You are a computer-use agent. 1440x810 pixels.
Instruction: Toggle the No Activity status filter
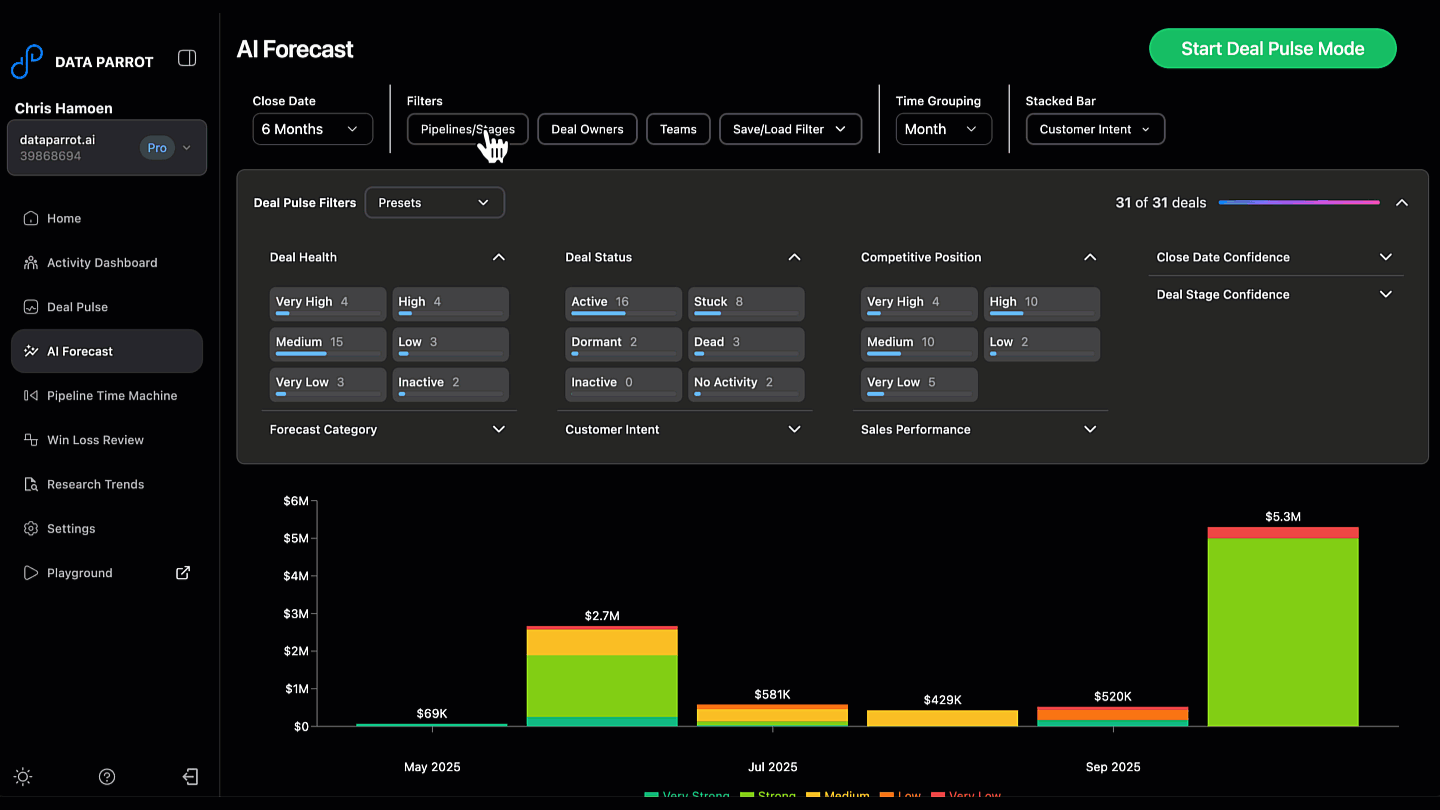[746, 383]
